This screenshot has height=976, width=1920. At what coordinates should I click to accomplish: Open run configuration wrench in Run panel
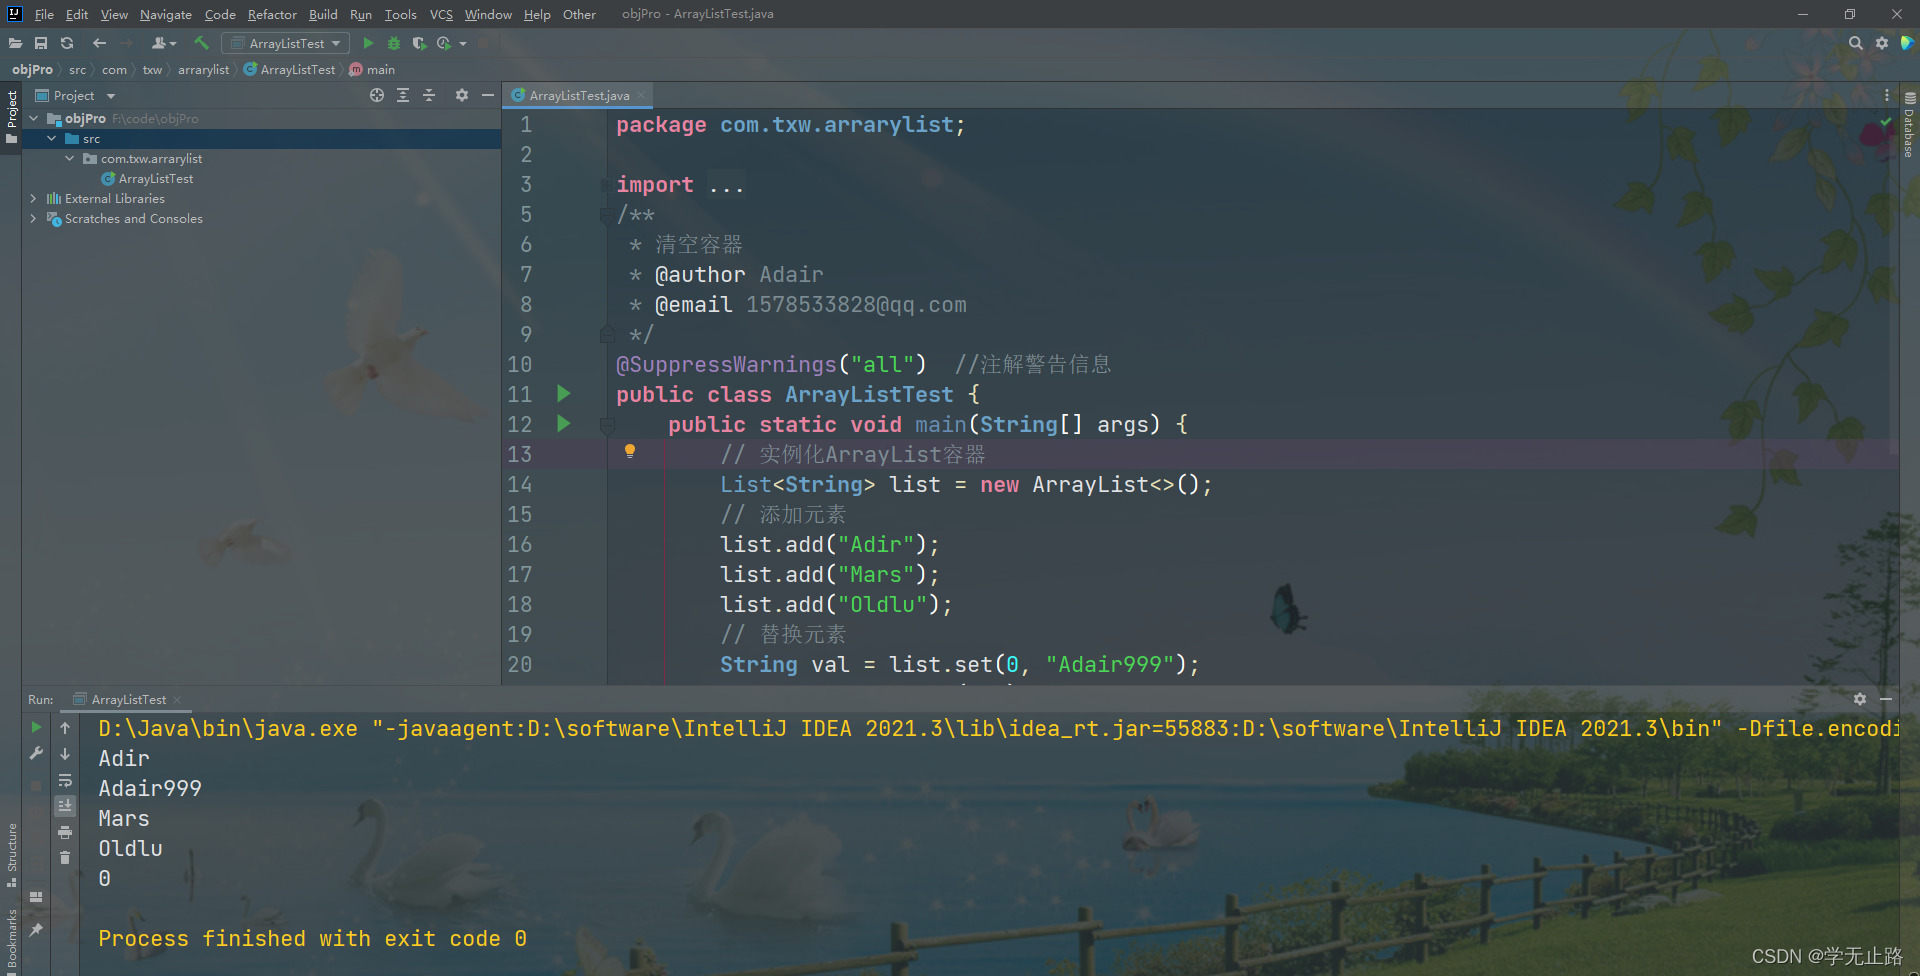pos(36,753)
